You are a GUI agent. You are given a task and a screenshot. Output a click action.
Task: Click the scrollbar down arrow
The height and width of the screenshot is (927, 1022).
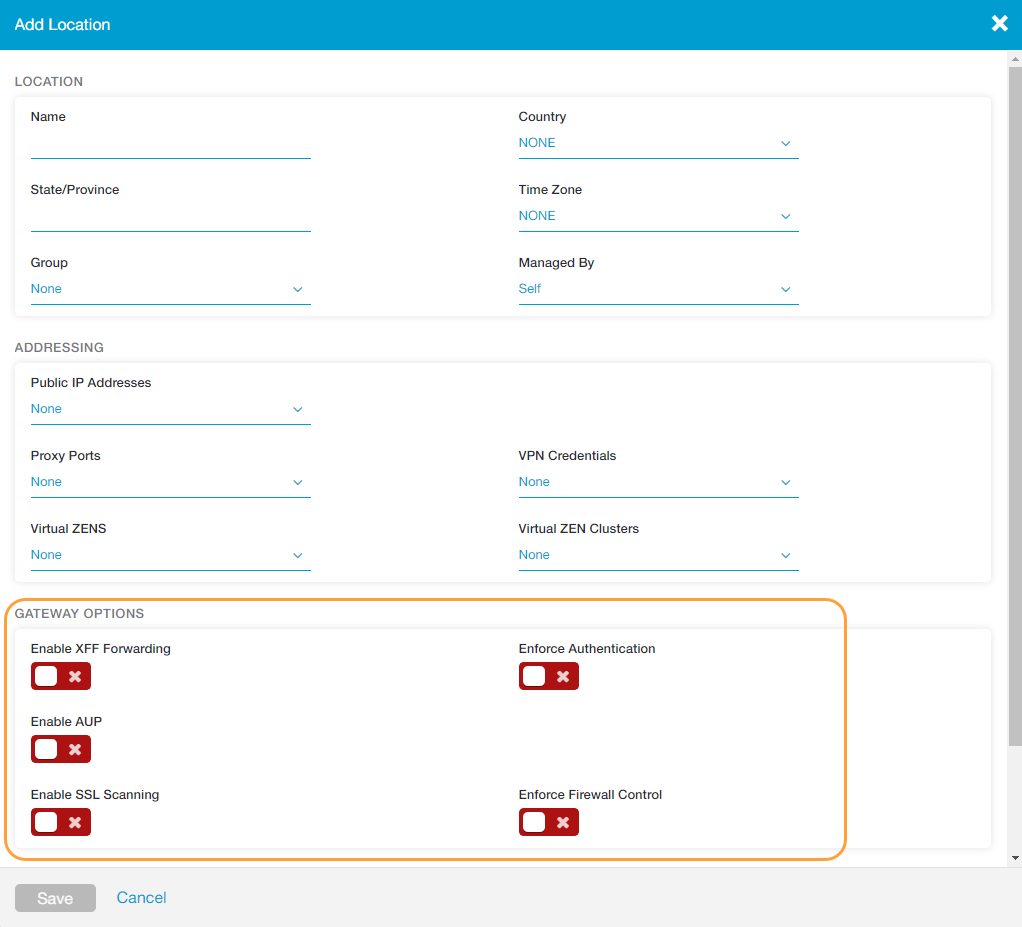[1015, 858]
